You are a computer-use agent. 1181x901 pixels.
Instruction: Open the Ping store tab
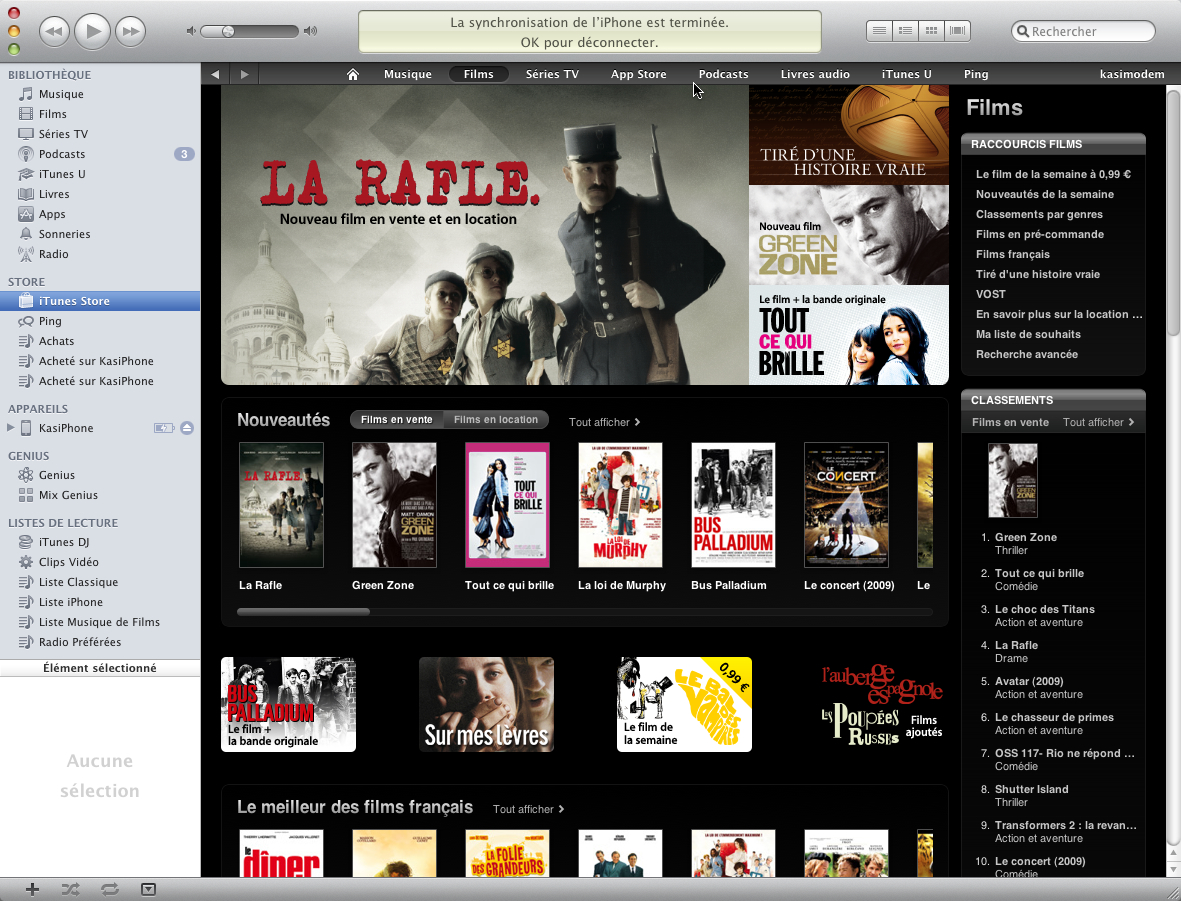pos(976,74)
